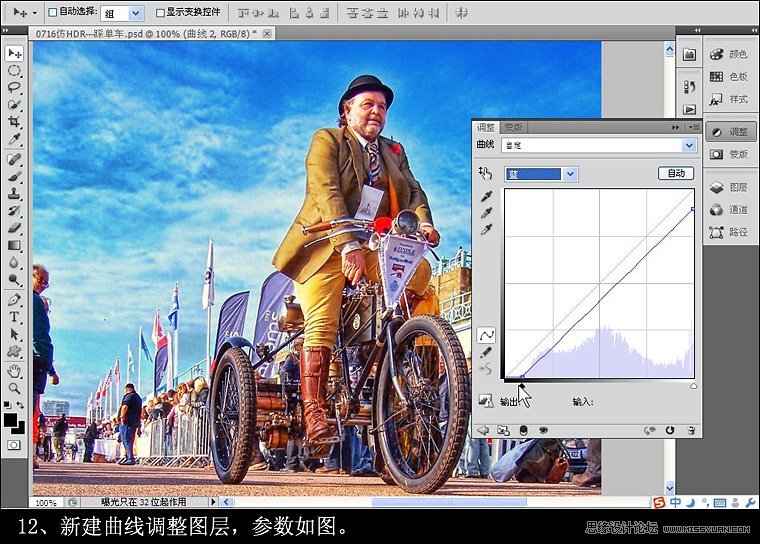Screen dimensions: 760x544
Task: Select the Gradient tool
Action: [15, 245]
